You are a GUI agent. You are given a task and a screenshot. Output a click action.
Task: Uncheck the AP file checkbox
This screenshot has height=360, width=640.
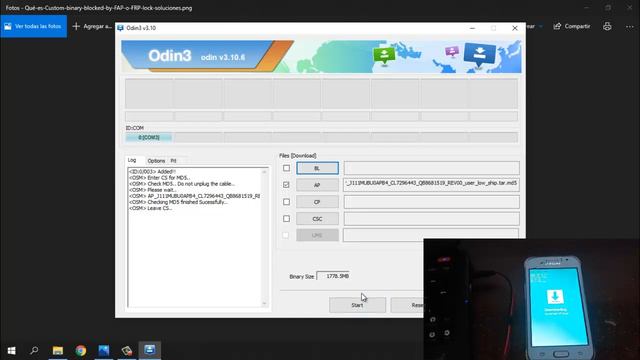point(287,185)
